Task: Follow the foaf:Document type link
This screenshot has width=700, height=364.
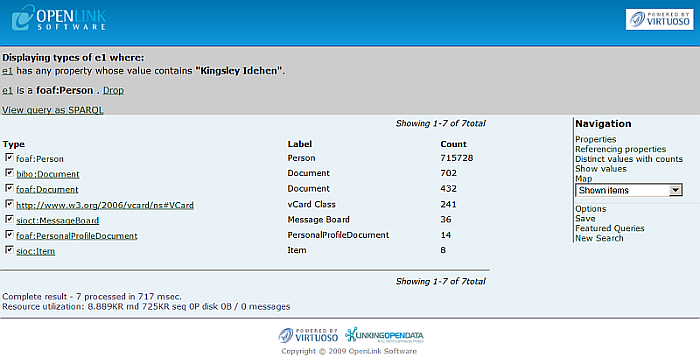Action: coord(47,189)
